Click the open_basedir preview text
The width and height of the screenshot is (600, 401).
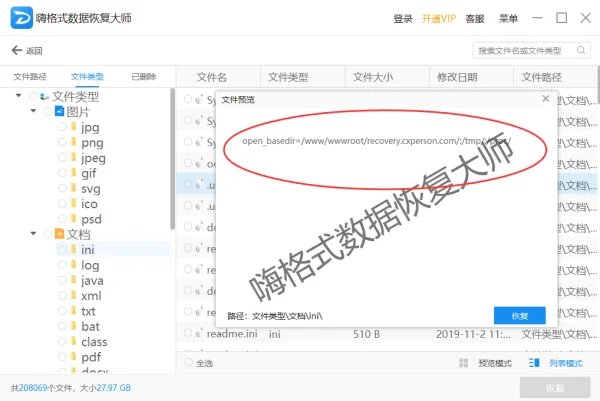[x=376, y=140]
